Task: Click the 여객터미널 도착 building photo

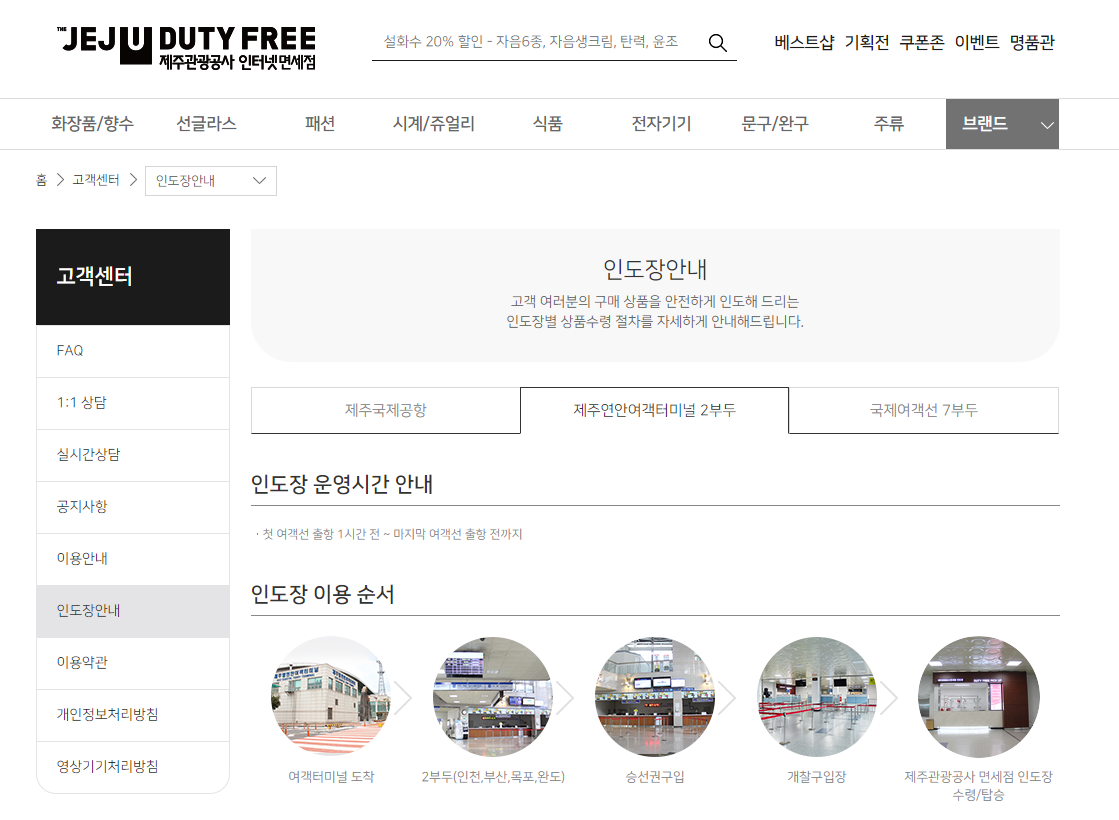Action: tap(331, 697)
